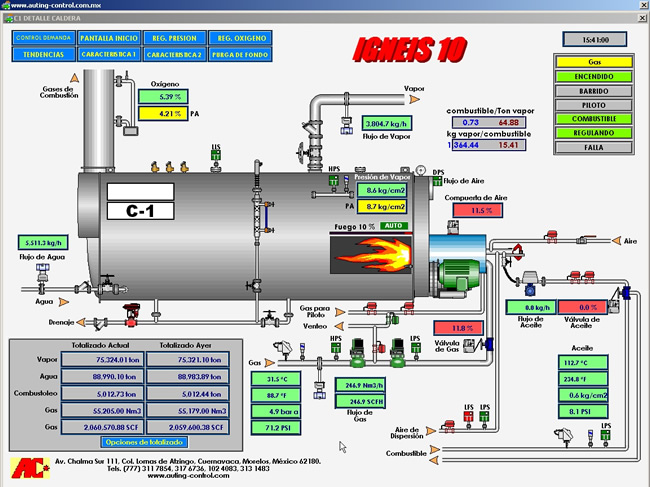This screenshot has height=487, width=650.
Task: Click the Válvula de Aceite 0.0 % value
Action: (x=583, y=308)
